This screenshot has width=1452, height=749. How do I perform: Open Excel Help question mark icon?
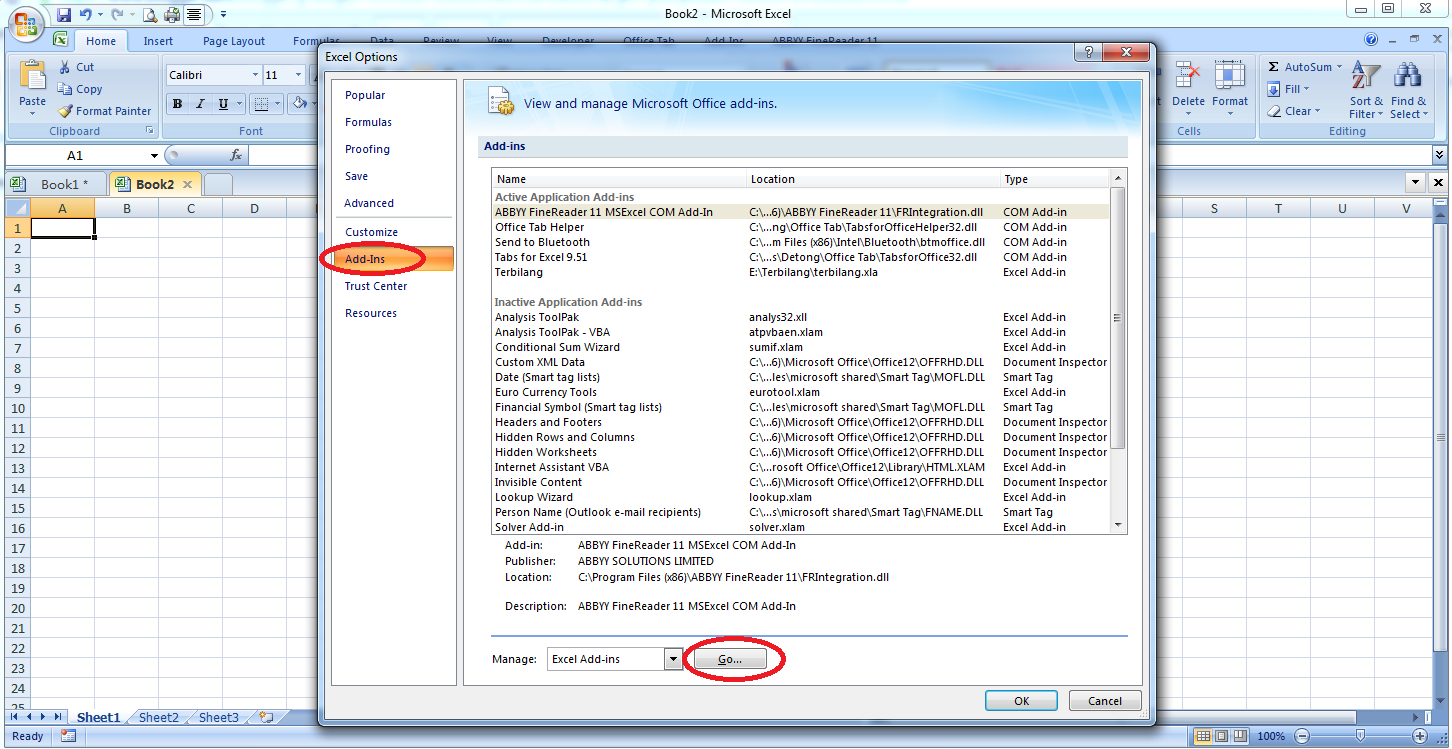click(1371, 40)
